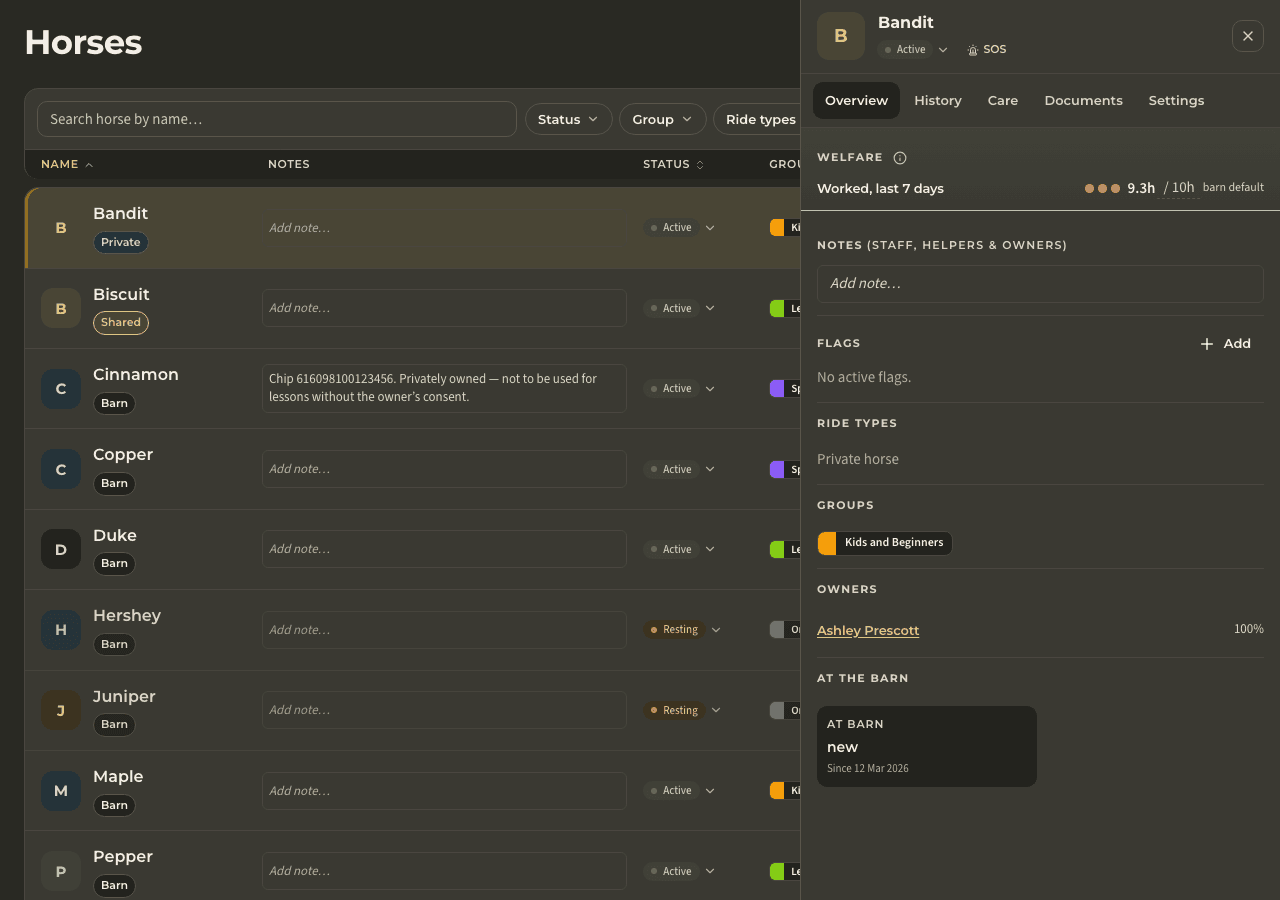Image resolution: width=1280 pixels, height=900 pixels.
Task: Sort the list by Status column
Action: pyautogui.click(x=673, y=164)
